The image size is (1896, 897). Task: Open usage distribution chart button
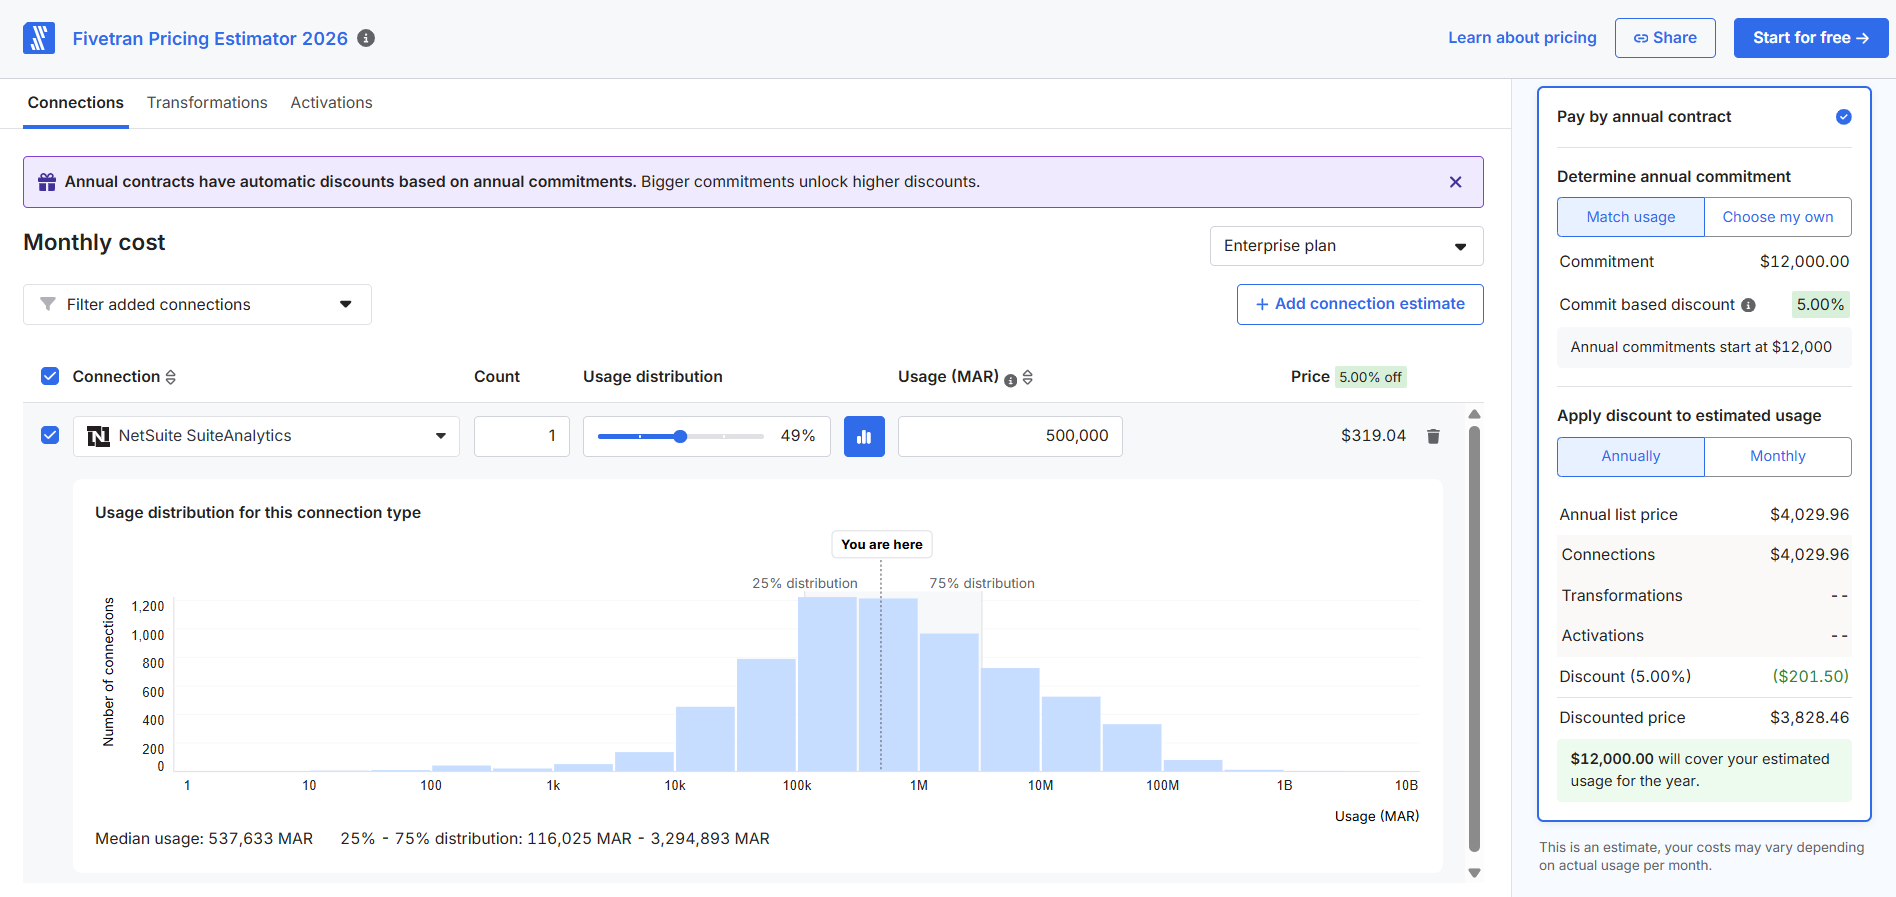(x=864, y=437)
